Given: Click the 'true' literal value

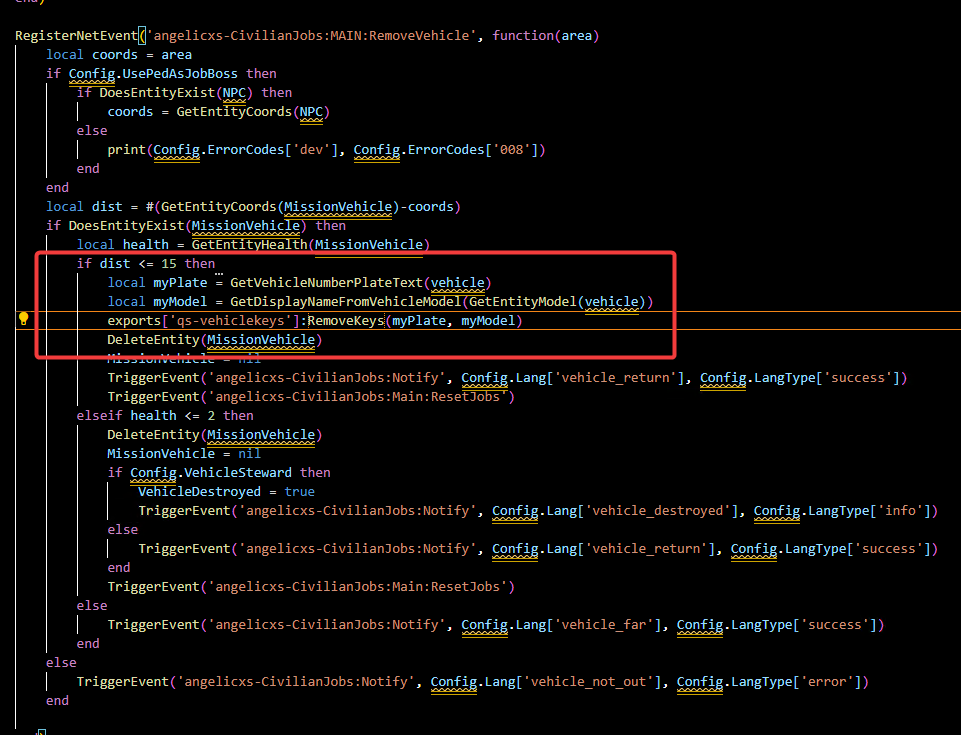Looking at the screenshot, I should tap(300, 492).
